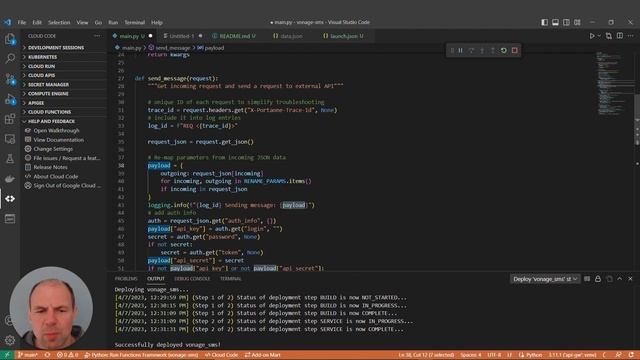Open the Docker view
The height and width of the screenshot is (360, 640).
pos(10,179)
